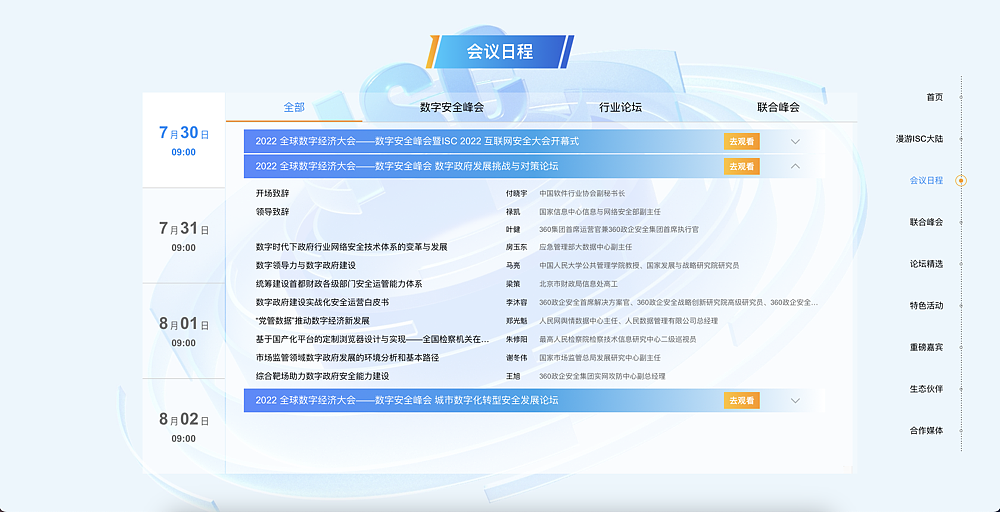Image resolution: width=1000 pixels, height=512 pixels.
Task: Click the 领导致辞 agenda item
Action: click(272, 212)
